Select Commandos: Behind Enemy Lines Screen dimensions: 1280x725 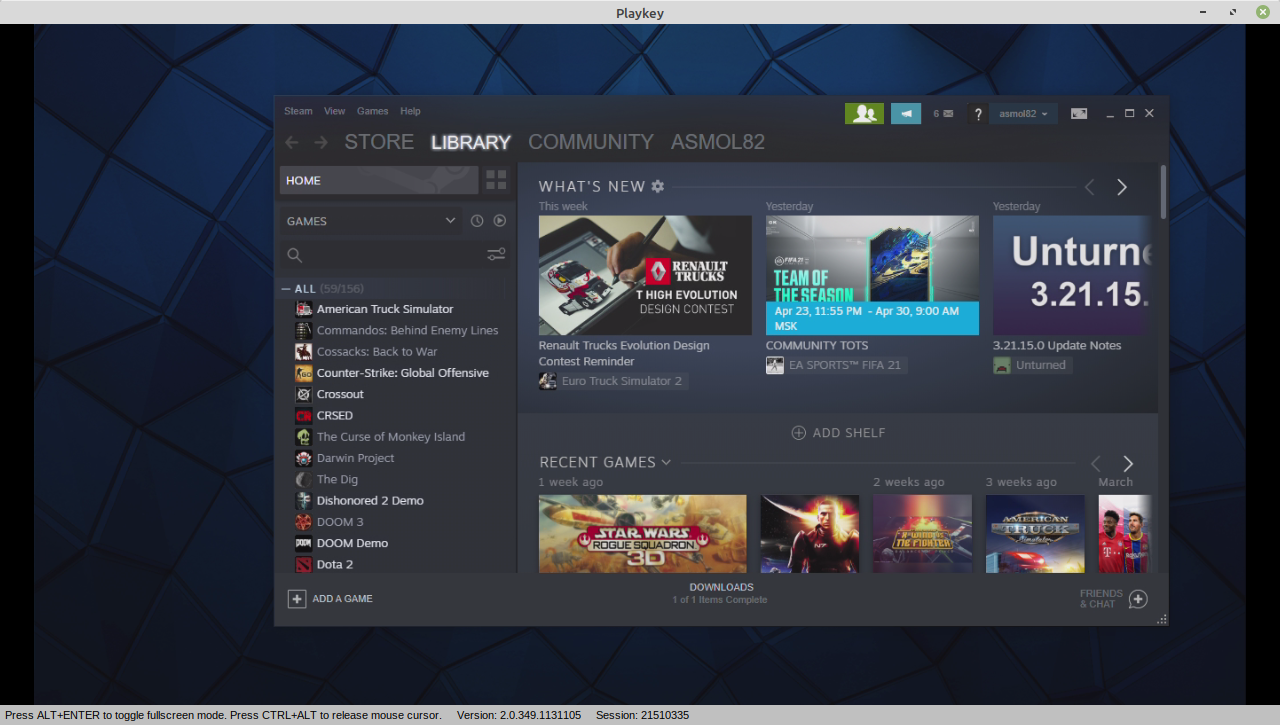point(407,330)
